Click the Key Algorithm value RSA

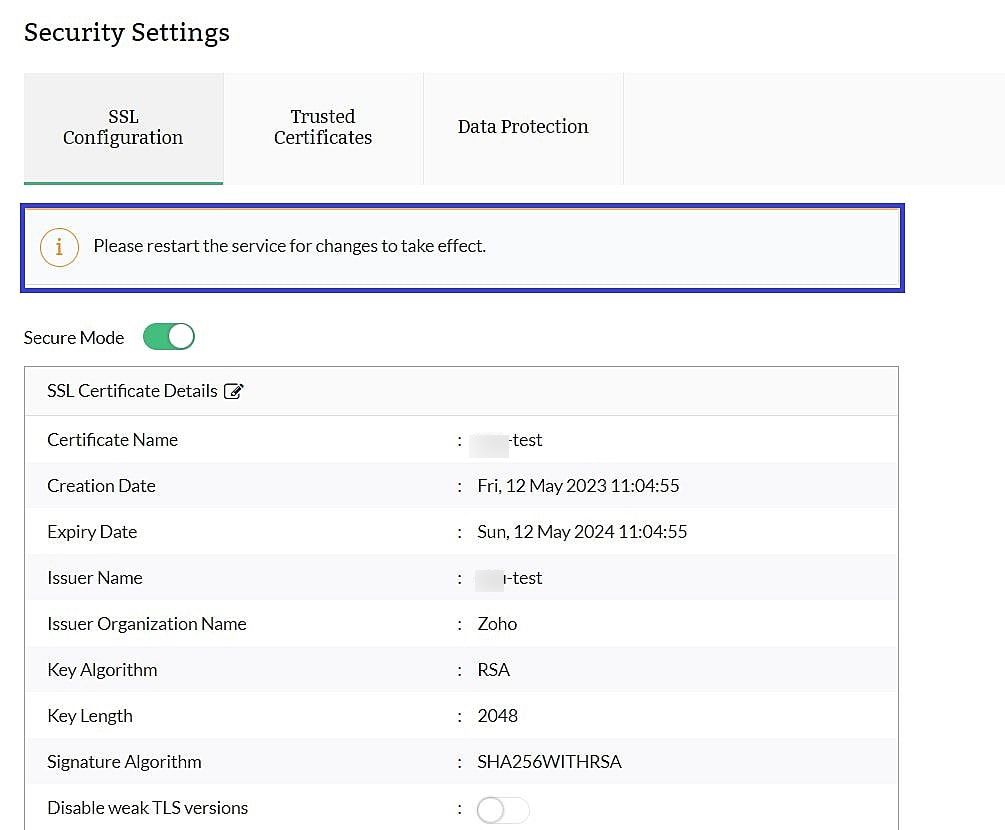pyautogui.click(x=494, y=670)
